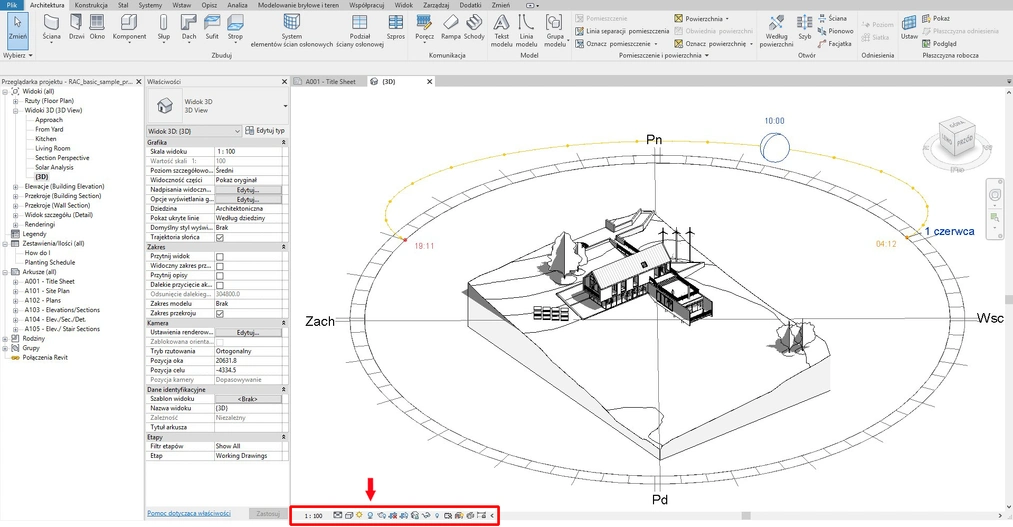Viewport: 1013px width, 527px height.
Task: Open the sun path settings icon
Action: (x=359, y=515)
